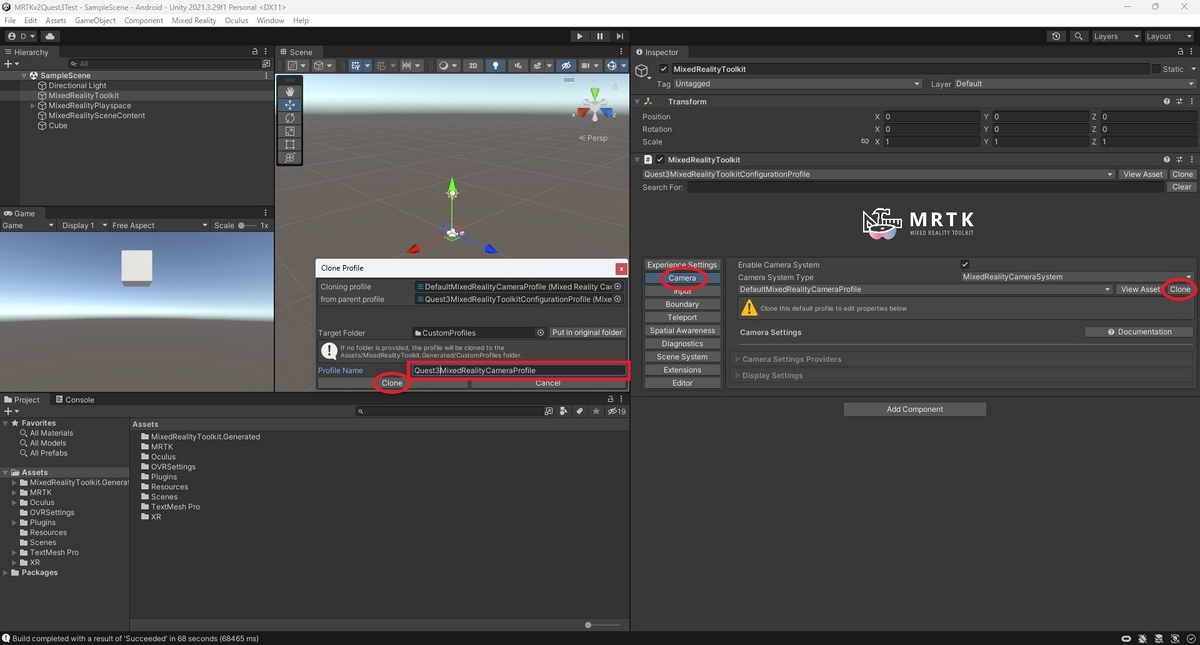The width and height of the screenshot is (1200, 645).
Task: Select Cube in Hierarchy
Action: click(58, 125)
